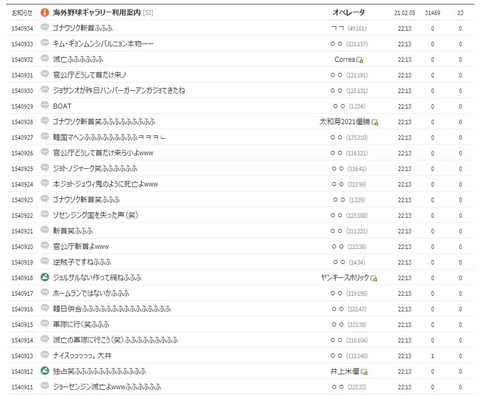
Task: Open the post titled BOAT
Action: click(x=62, y=106)
